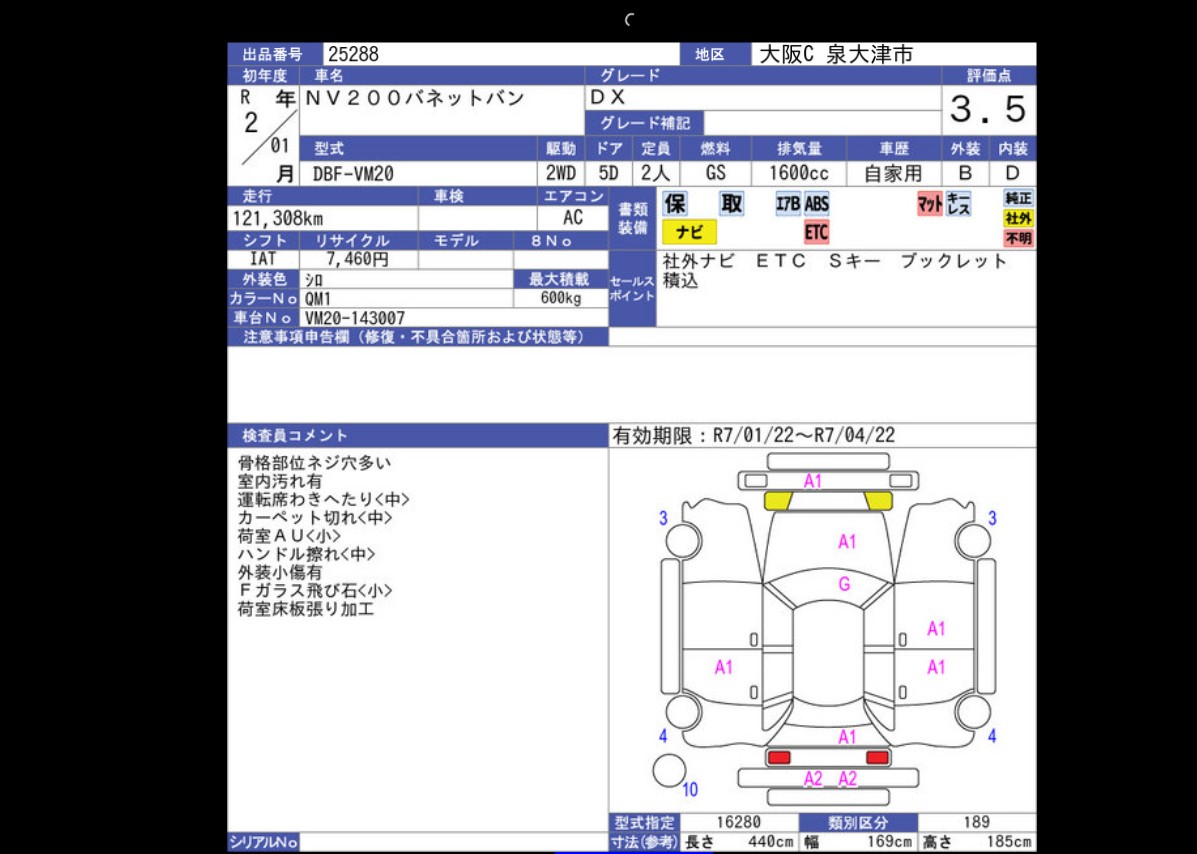Image resolution: width=1197 pixels, height=854 pixels.
Task: Click air conditioner value AC
Action: tap(573, 218)
